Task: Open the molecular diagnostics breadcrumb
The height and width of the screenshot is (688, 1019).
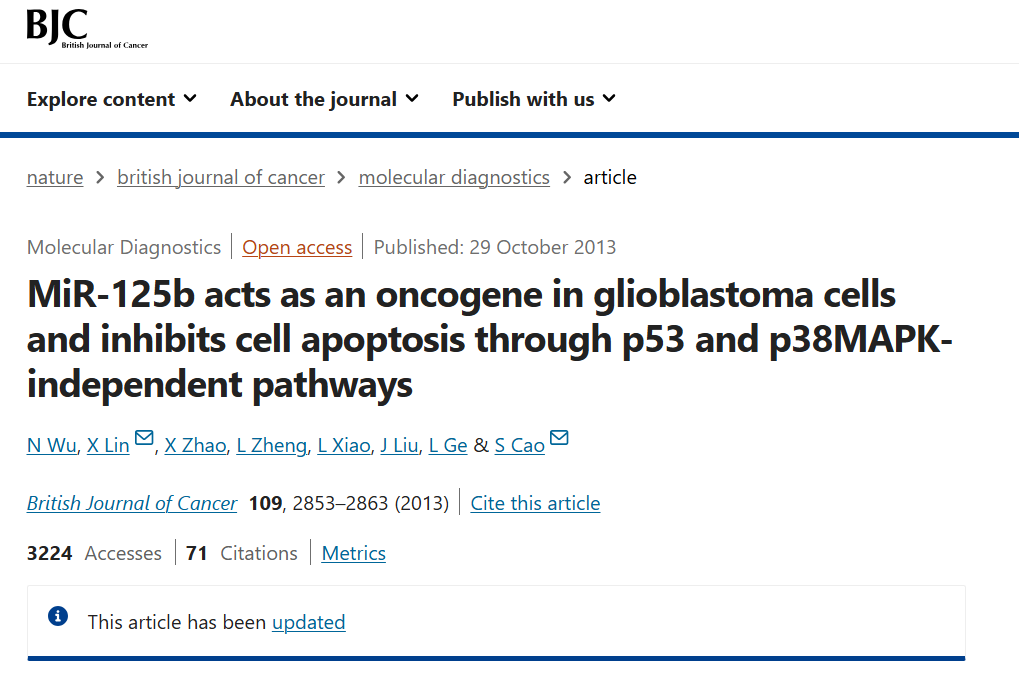Action: [454, 177]
